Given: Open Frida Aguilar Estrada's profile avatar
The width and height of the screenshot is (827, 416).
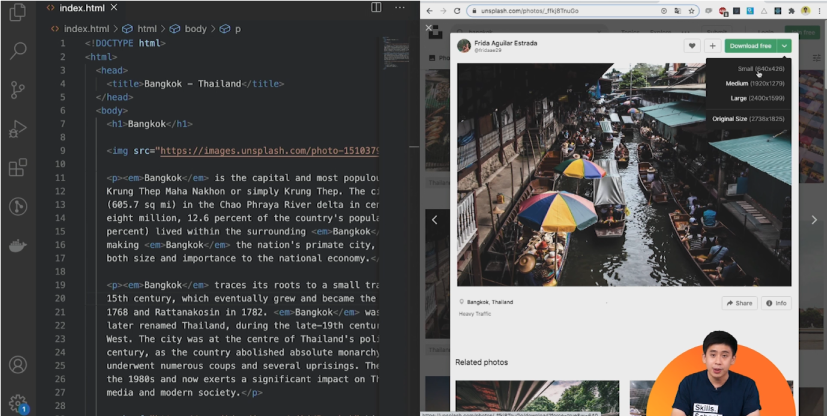Looking at the screenshot, I should pyautogui.click(x=464, y=46).
